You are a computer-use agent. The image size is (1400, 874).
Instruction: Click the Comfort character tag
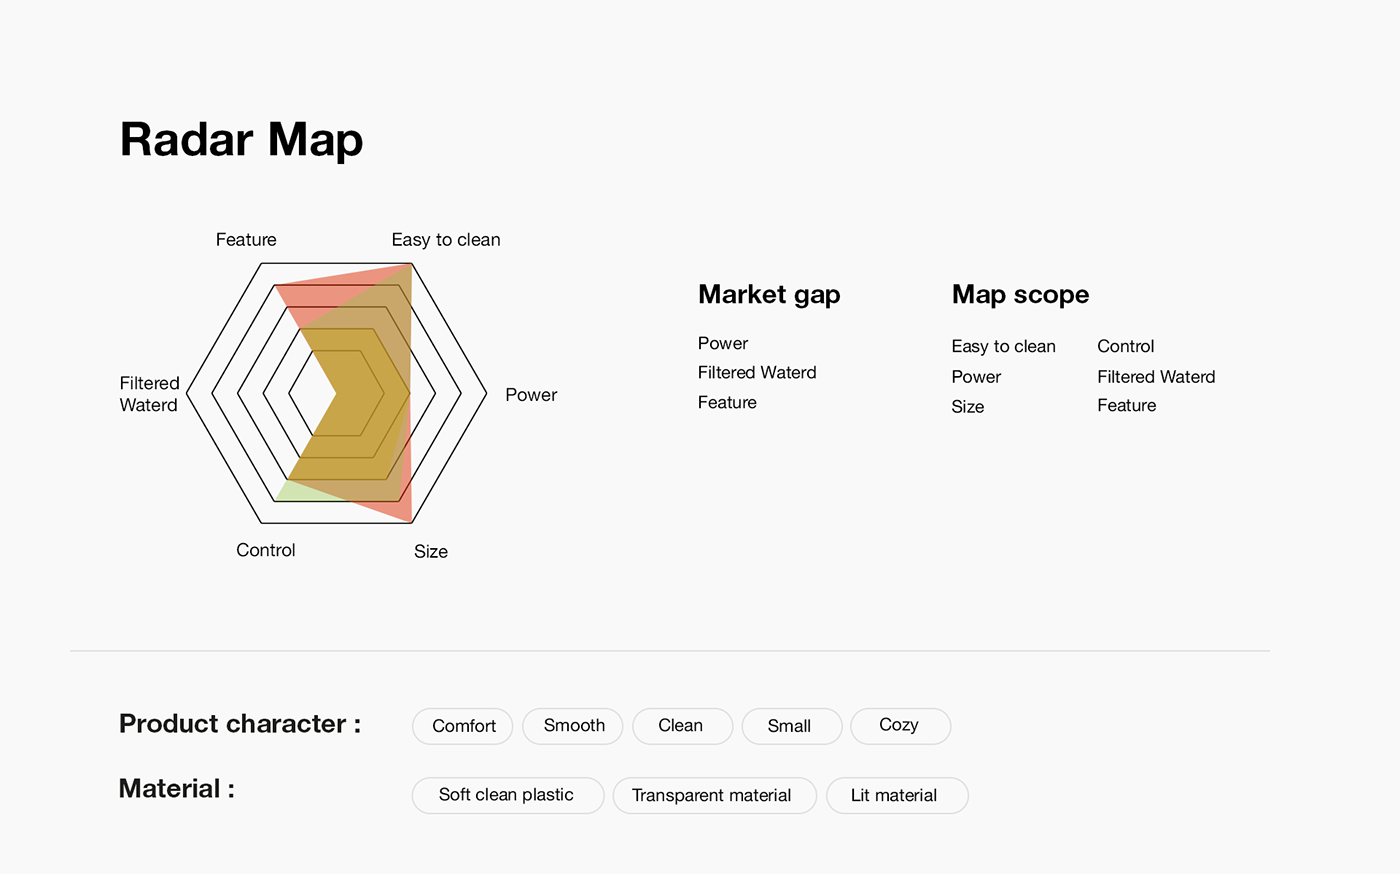click(463, 726)
